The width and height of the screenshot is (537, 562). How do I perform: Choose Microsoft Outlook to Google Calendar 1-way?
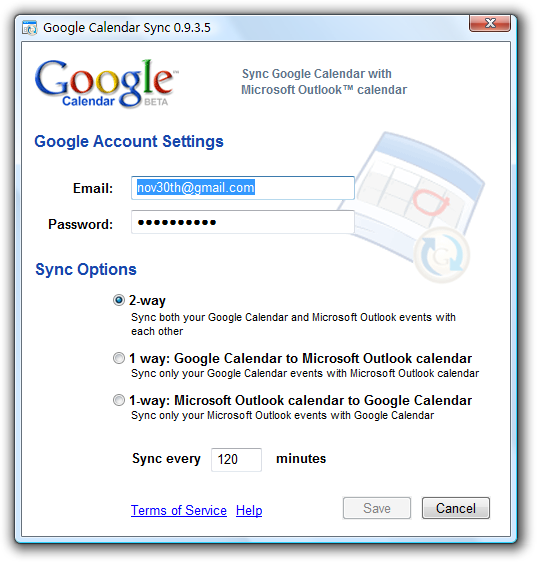[x=119, y=400]
